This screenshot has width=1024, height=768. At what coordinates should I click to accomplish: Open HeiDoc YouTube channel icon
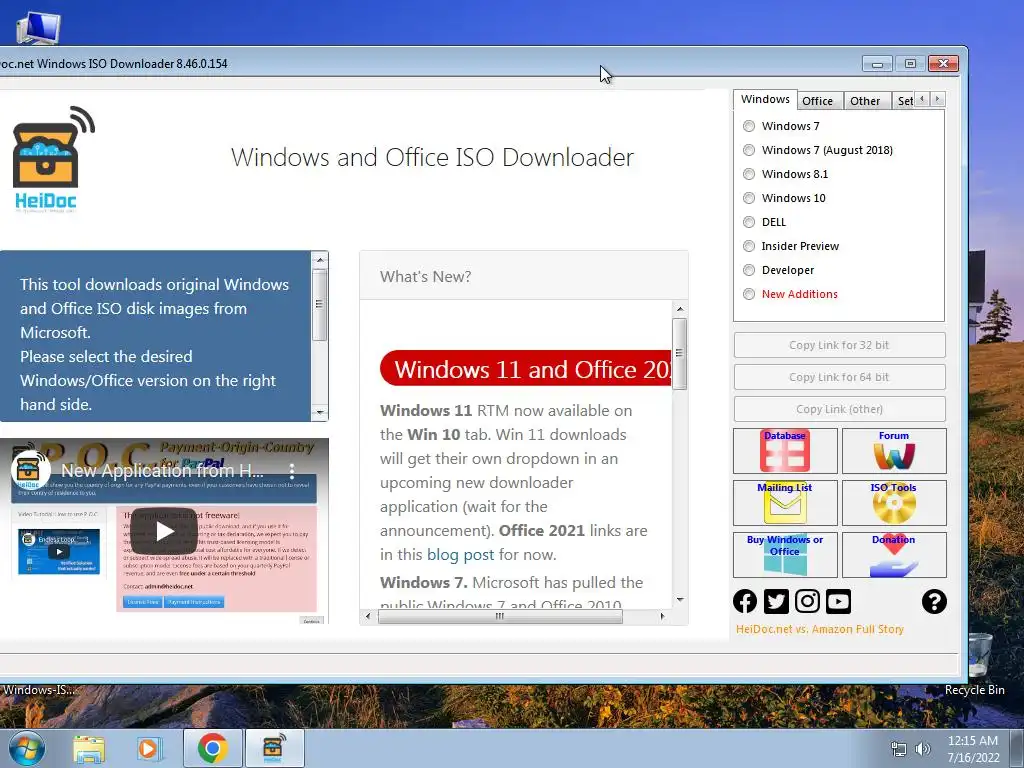839,601
